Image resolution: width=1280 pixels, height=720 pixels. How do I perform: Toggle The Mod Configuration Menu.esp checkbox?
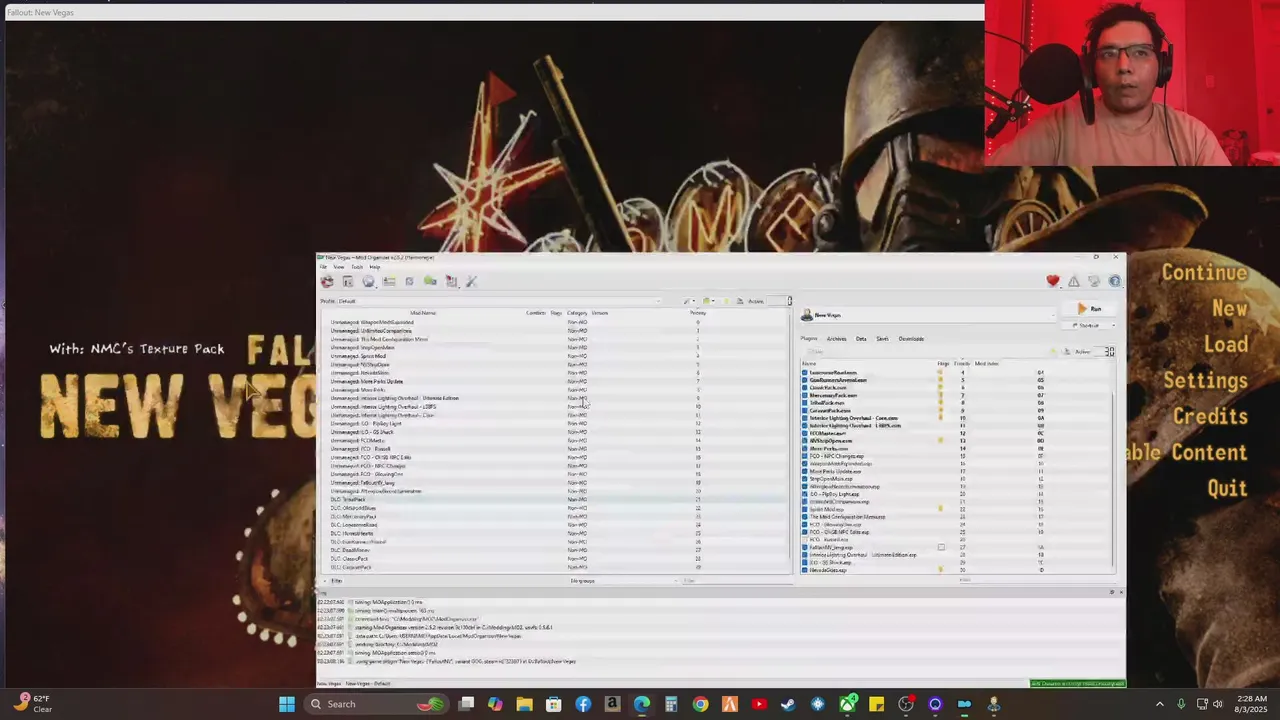coord(805,517)
